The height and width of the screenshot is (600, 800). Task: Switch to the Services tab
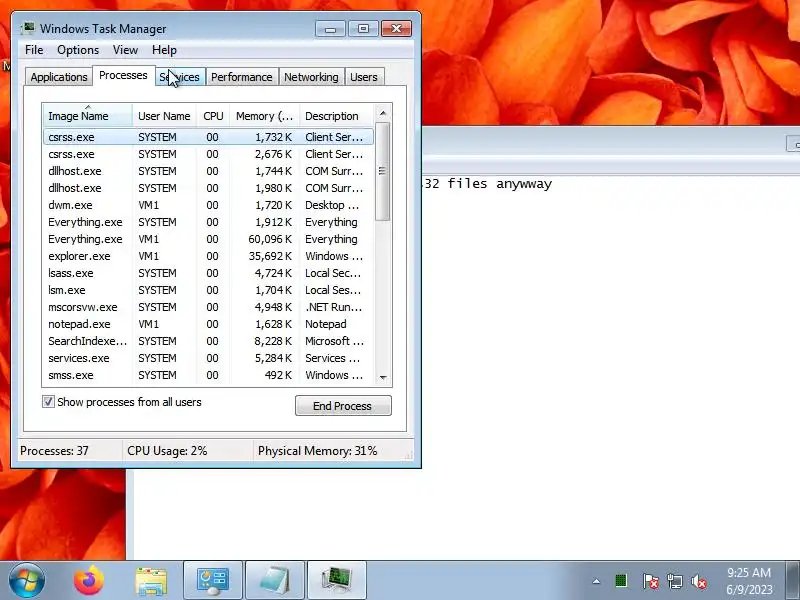(x=180, y=77)
